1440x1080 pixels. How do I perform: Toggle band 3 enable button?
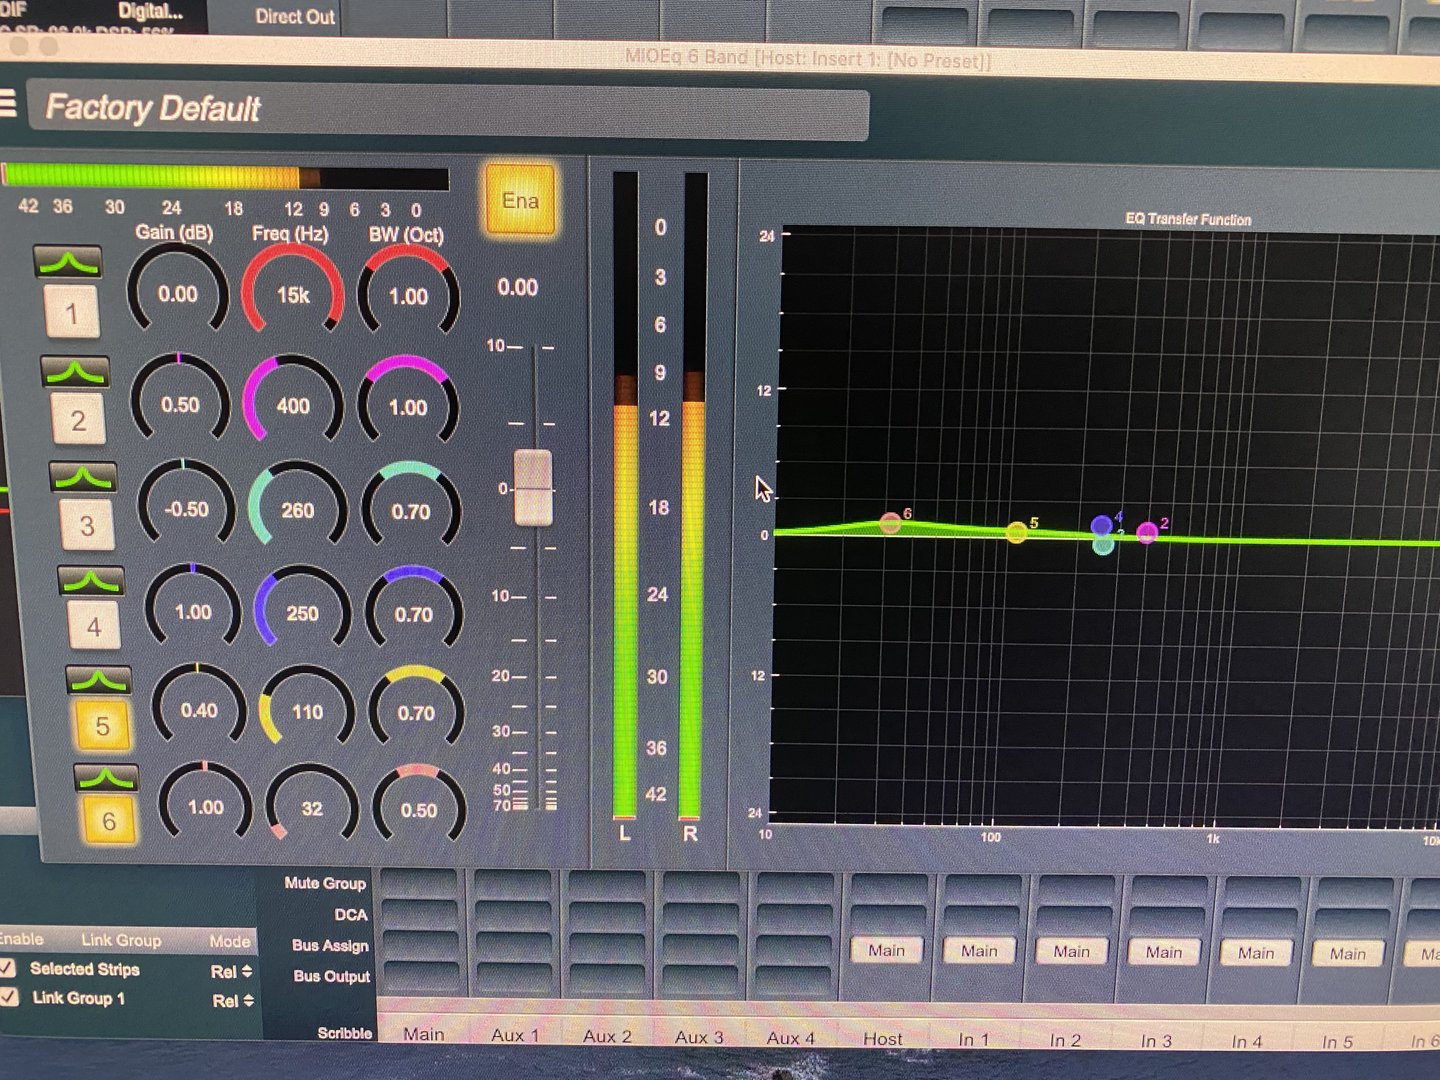87,525
